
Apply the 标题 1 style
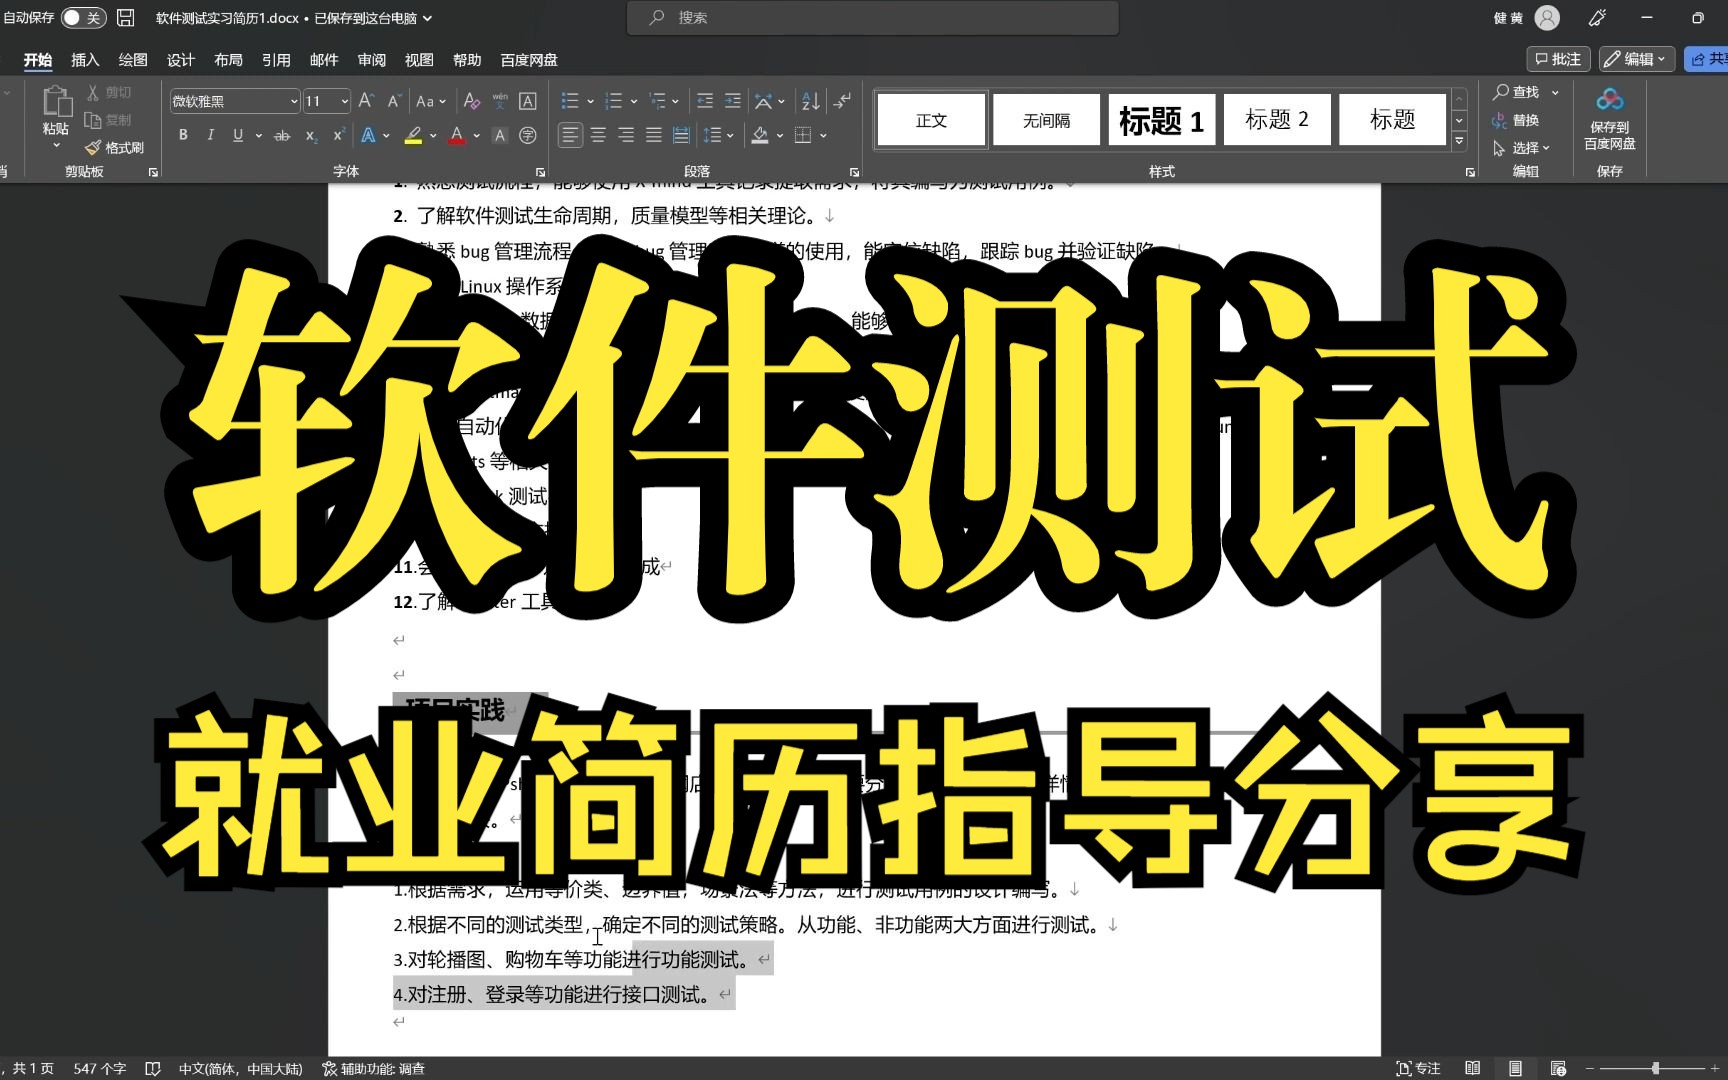[x=1161, y=120]
